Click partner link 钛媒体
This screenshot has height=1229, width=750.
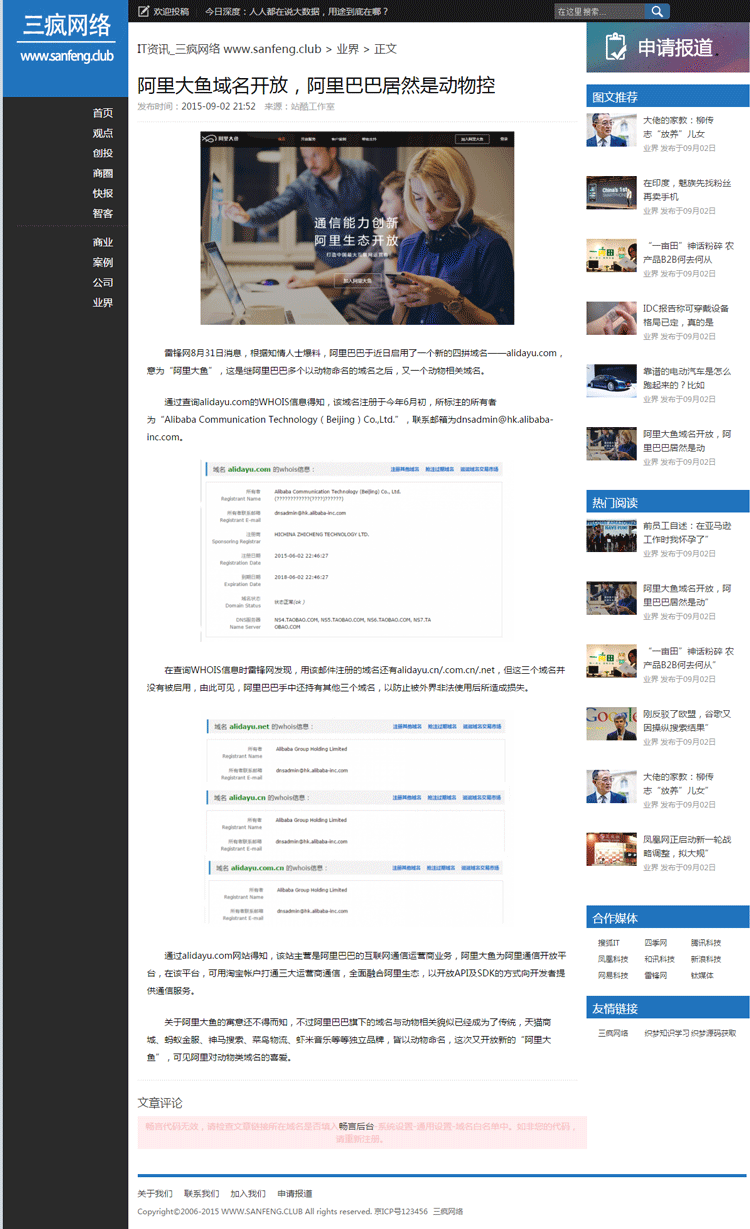[x=701, y=974]
